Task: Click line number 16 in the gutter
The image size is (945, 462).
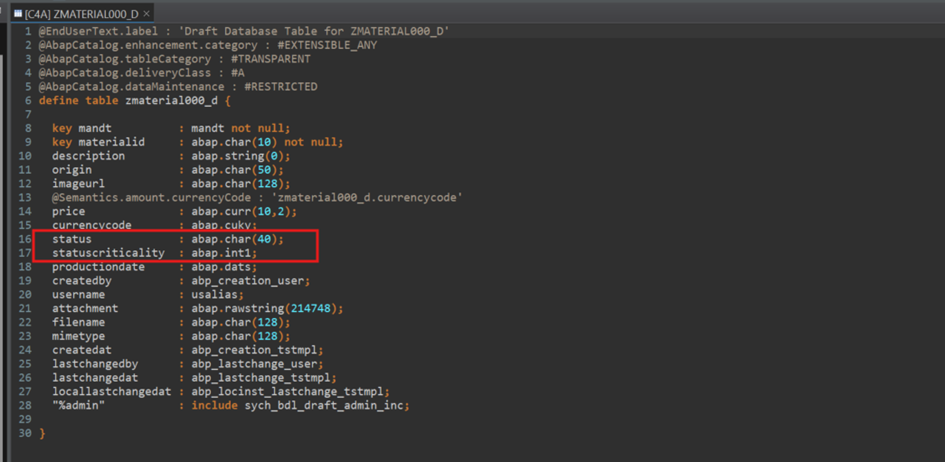Action: (25, 240)
